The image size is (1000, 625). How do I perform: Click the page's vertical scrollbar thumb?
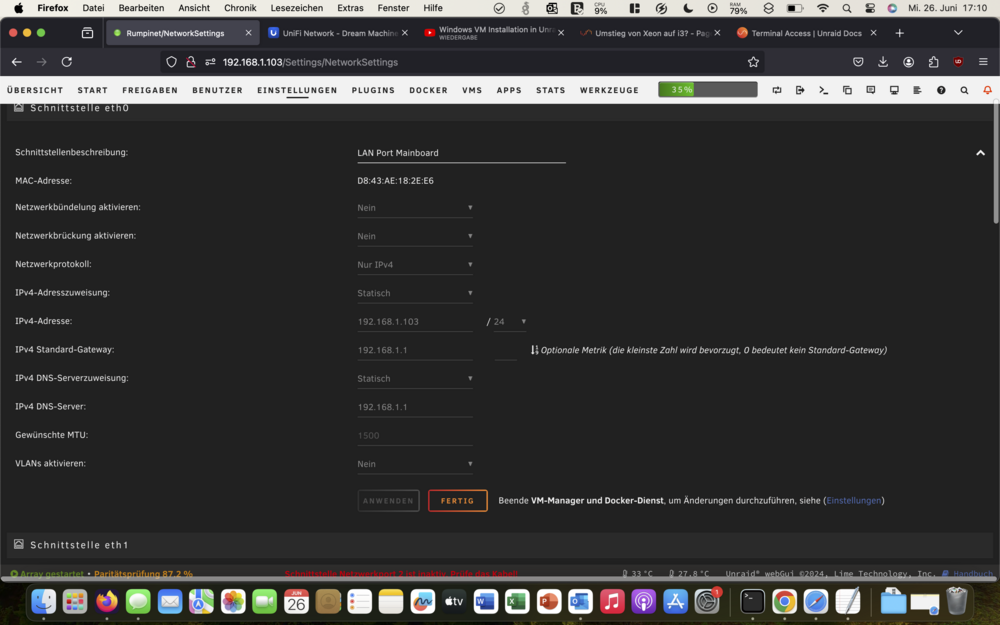pos(996,163)
